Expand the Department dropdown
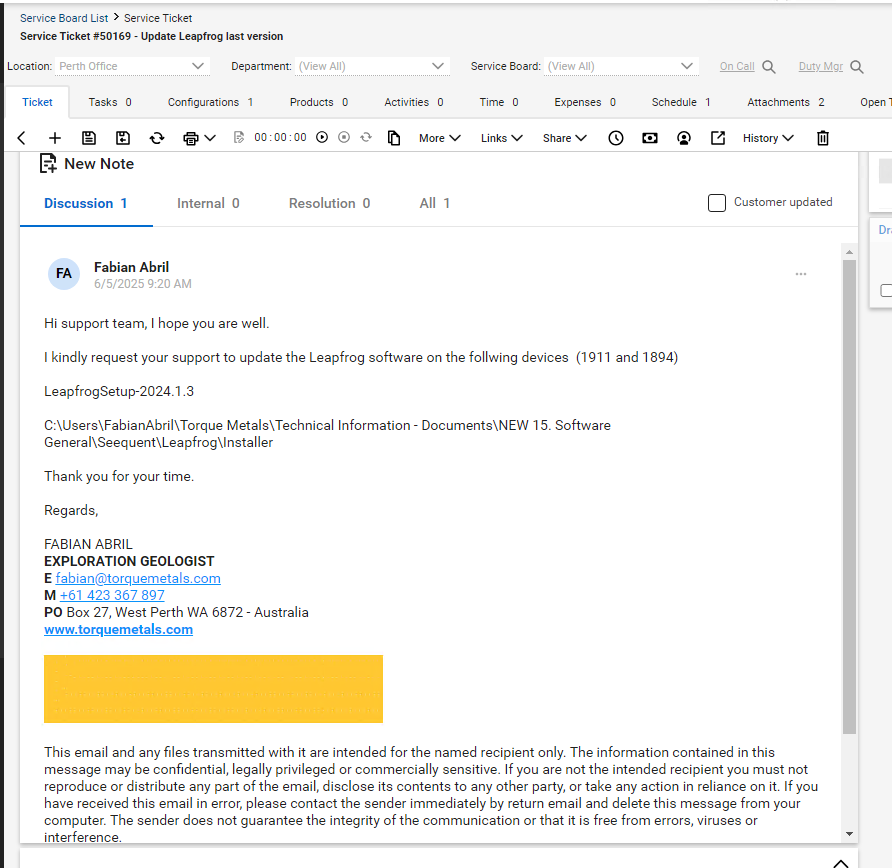The height and width of the screenshot is (868, 892). (x=437, y=66)
